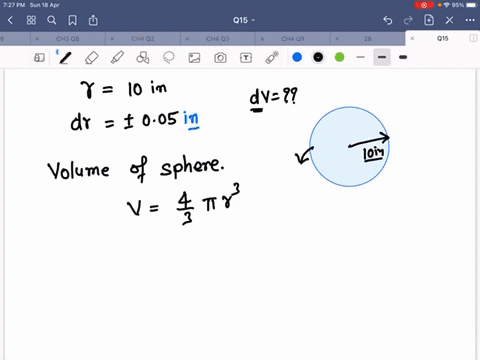Viewport: 480px width, 360px height.
Task: Select the Shapes tool
Action: pos(143,57)
